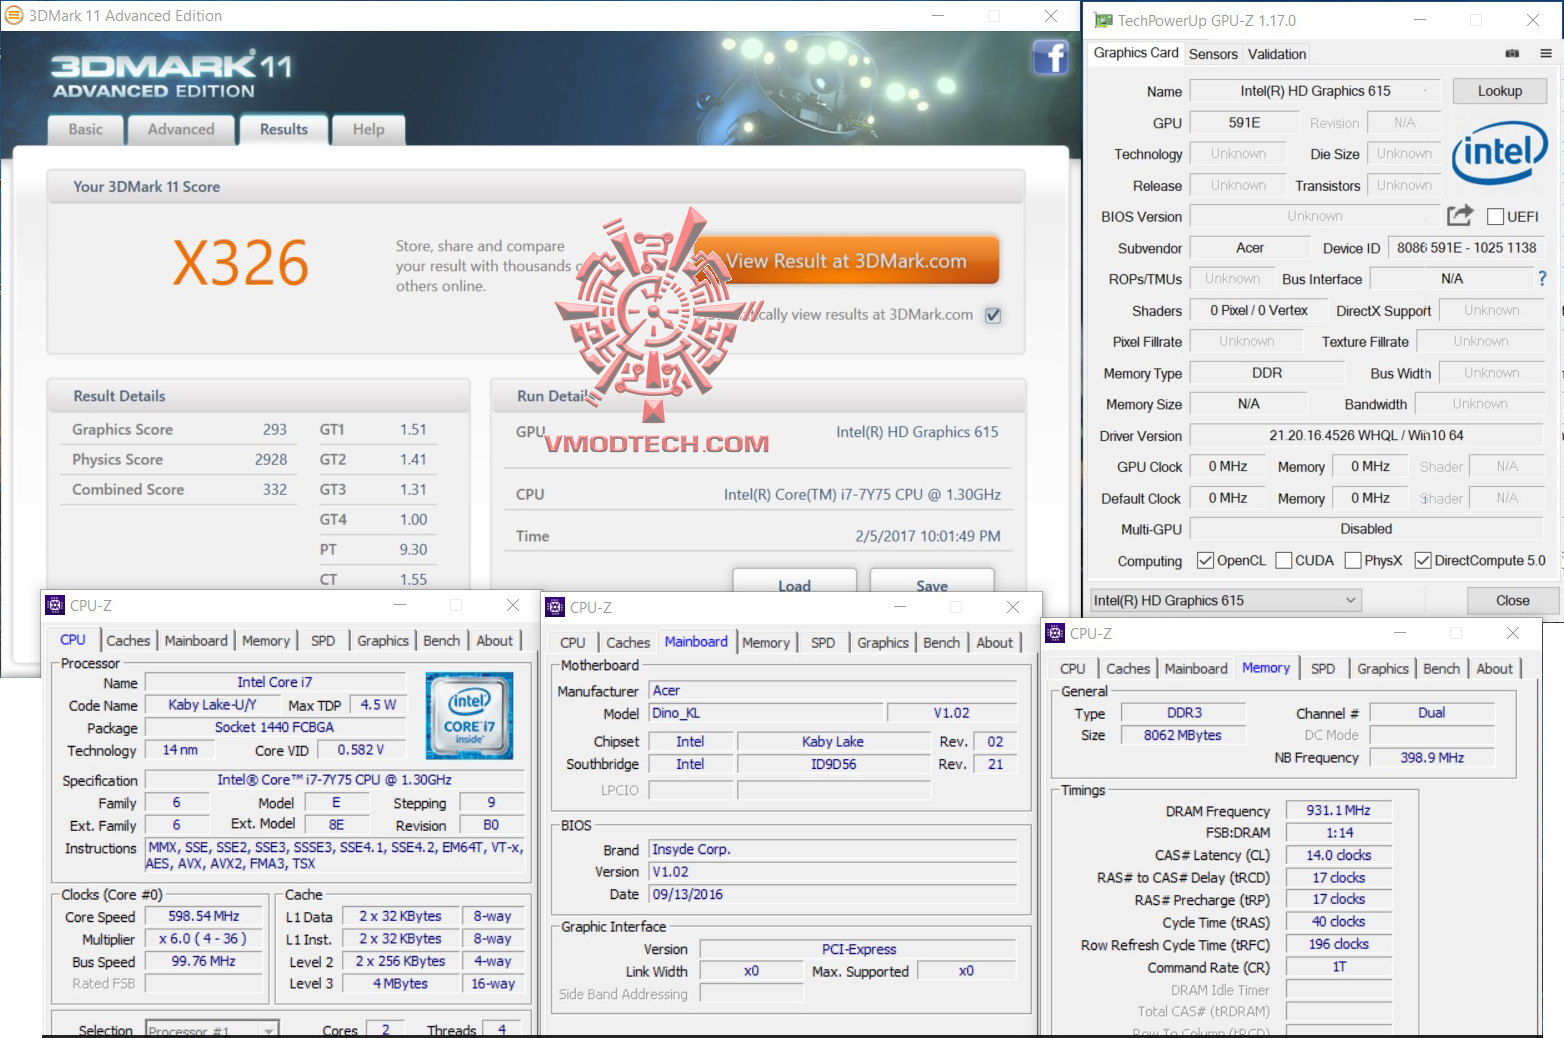The height and width of the screenshot is (1038, 1564).
Task: Toggle the UEFI checkbox in GPU-Z
Action: click(1496, 217)
